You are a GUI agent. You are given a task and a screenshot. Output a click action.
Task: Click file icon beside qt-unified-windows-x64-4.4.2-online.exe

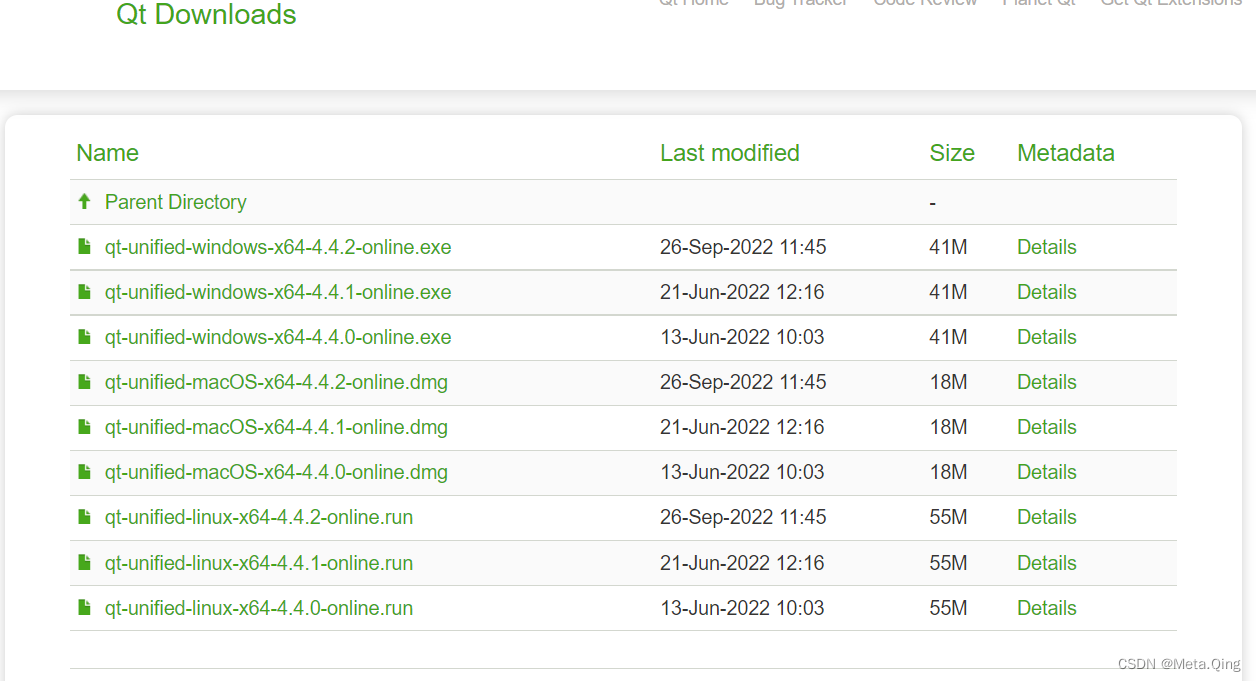pyautogui.click(x=85, y=246)
